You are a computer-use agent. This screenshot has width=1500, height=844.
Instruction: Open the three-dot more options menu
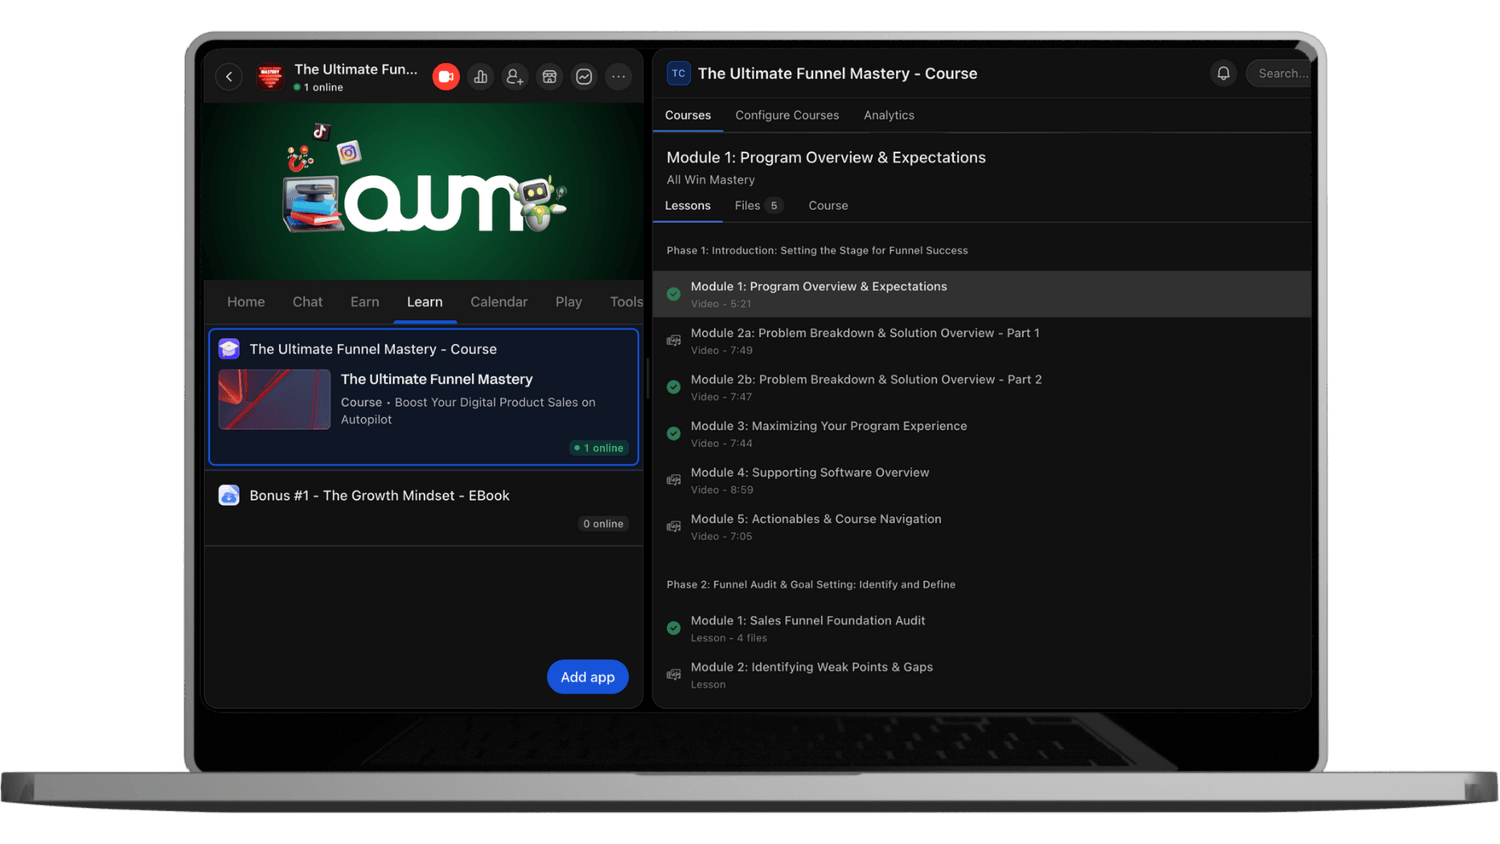pos(618,77)
